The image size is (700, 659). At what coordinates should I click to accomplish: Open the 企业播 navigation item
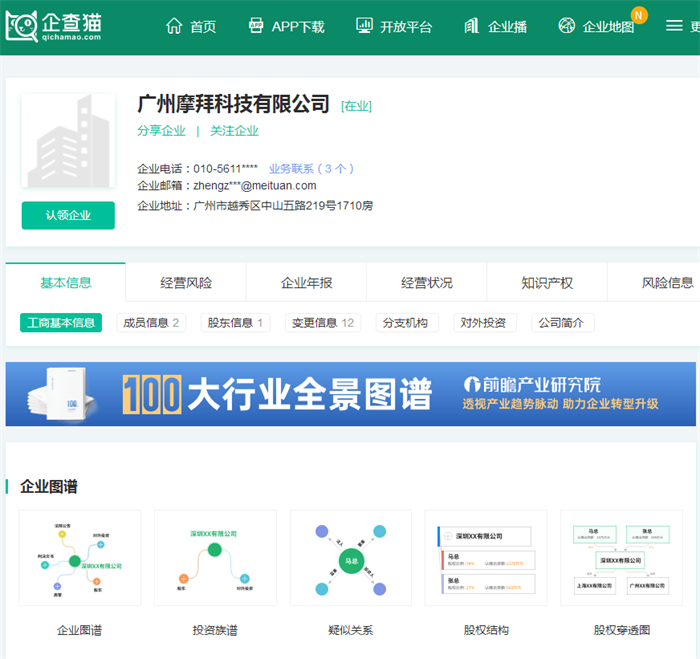pos(508,27)
